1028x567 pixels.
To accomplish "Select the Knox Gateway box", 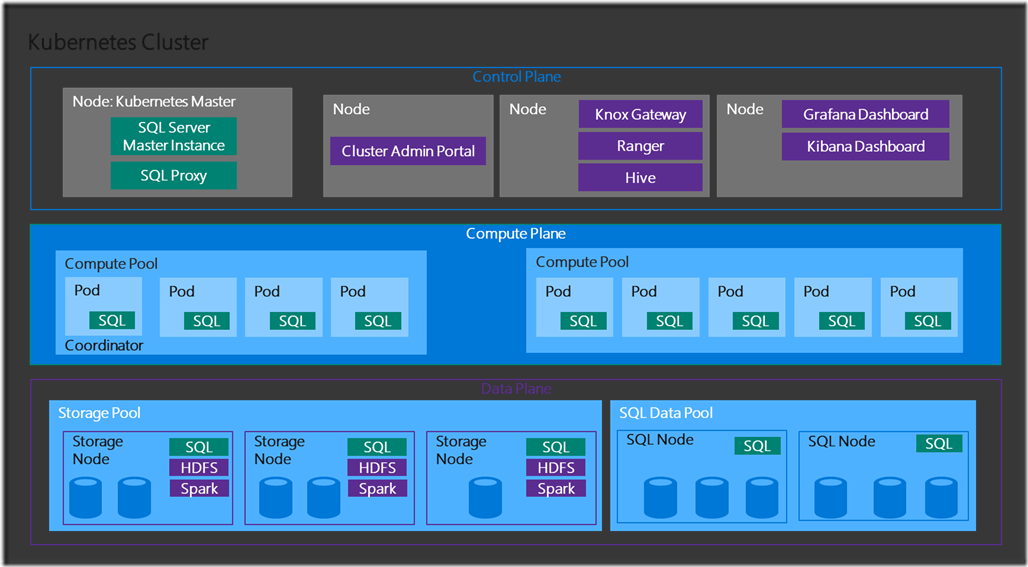I will pyautogui.click(x=641, y=114).
